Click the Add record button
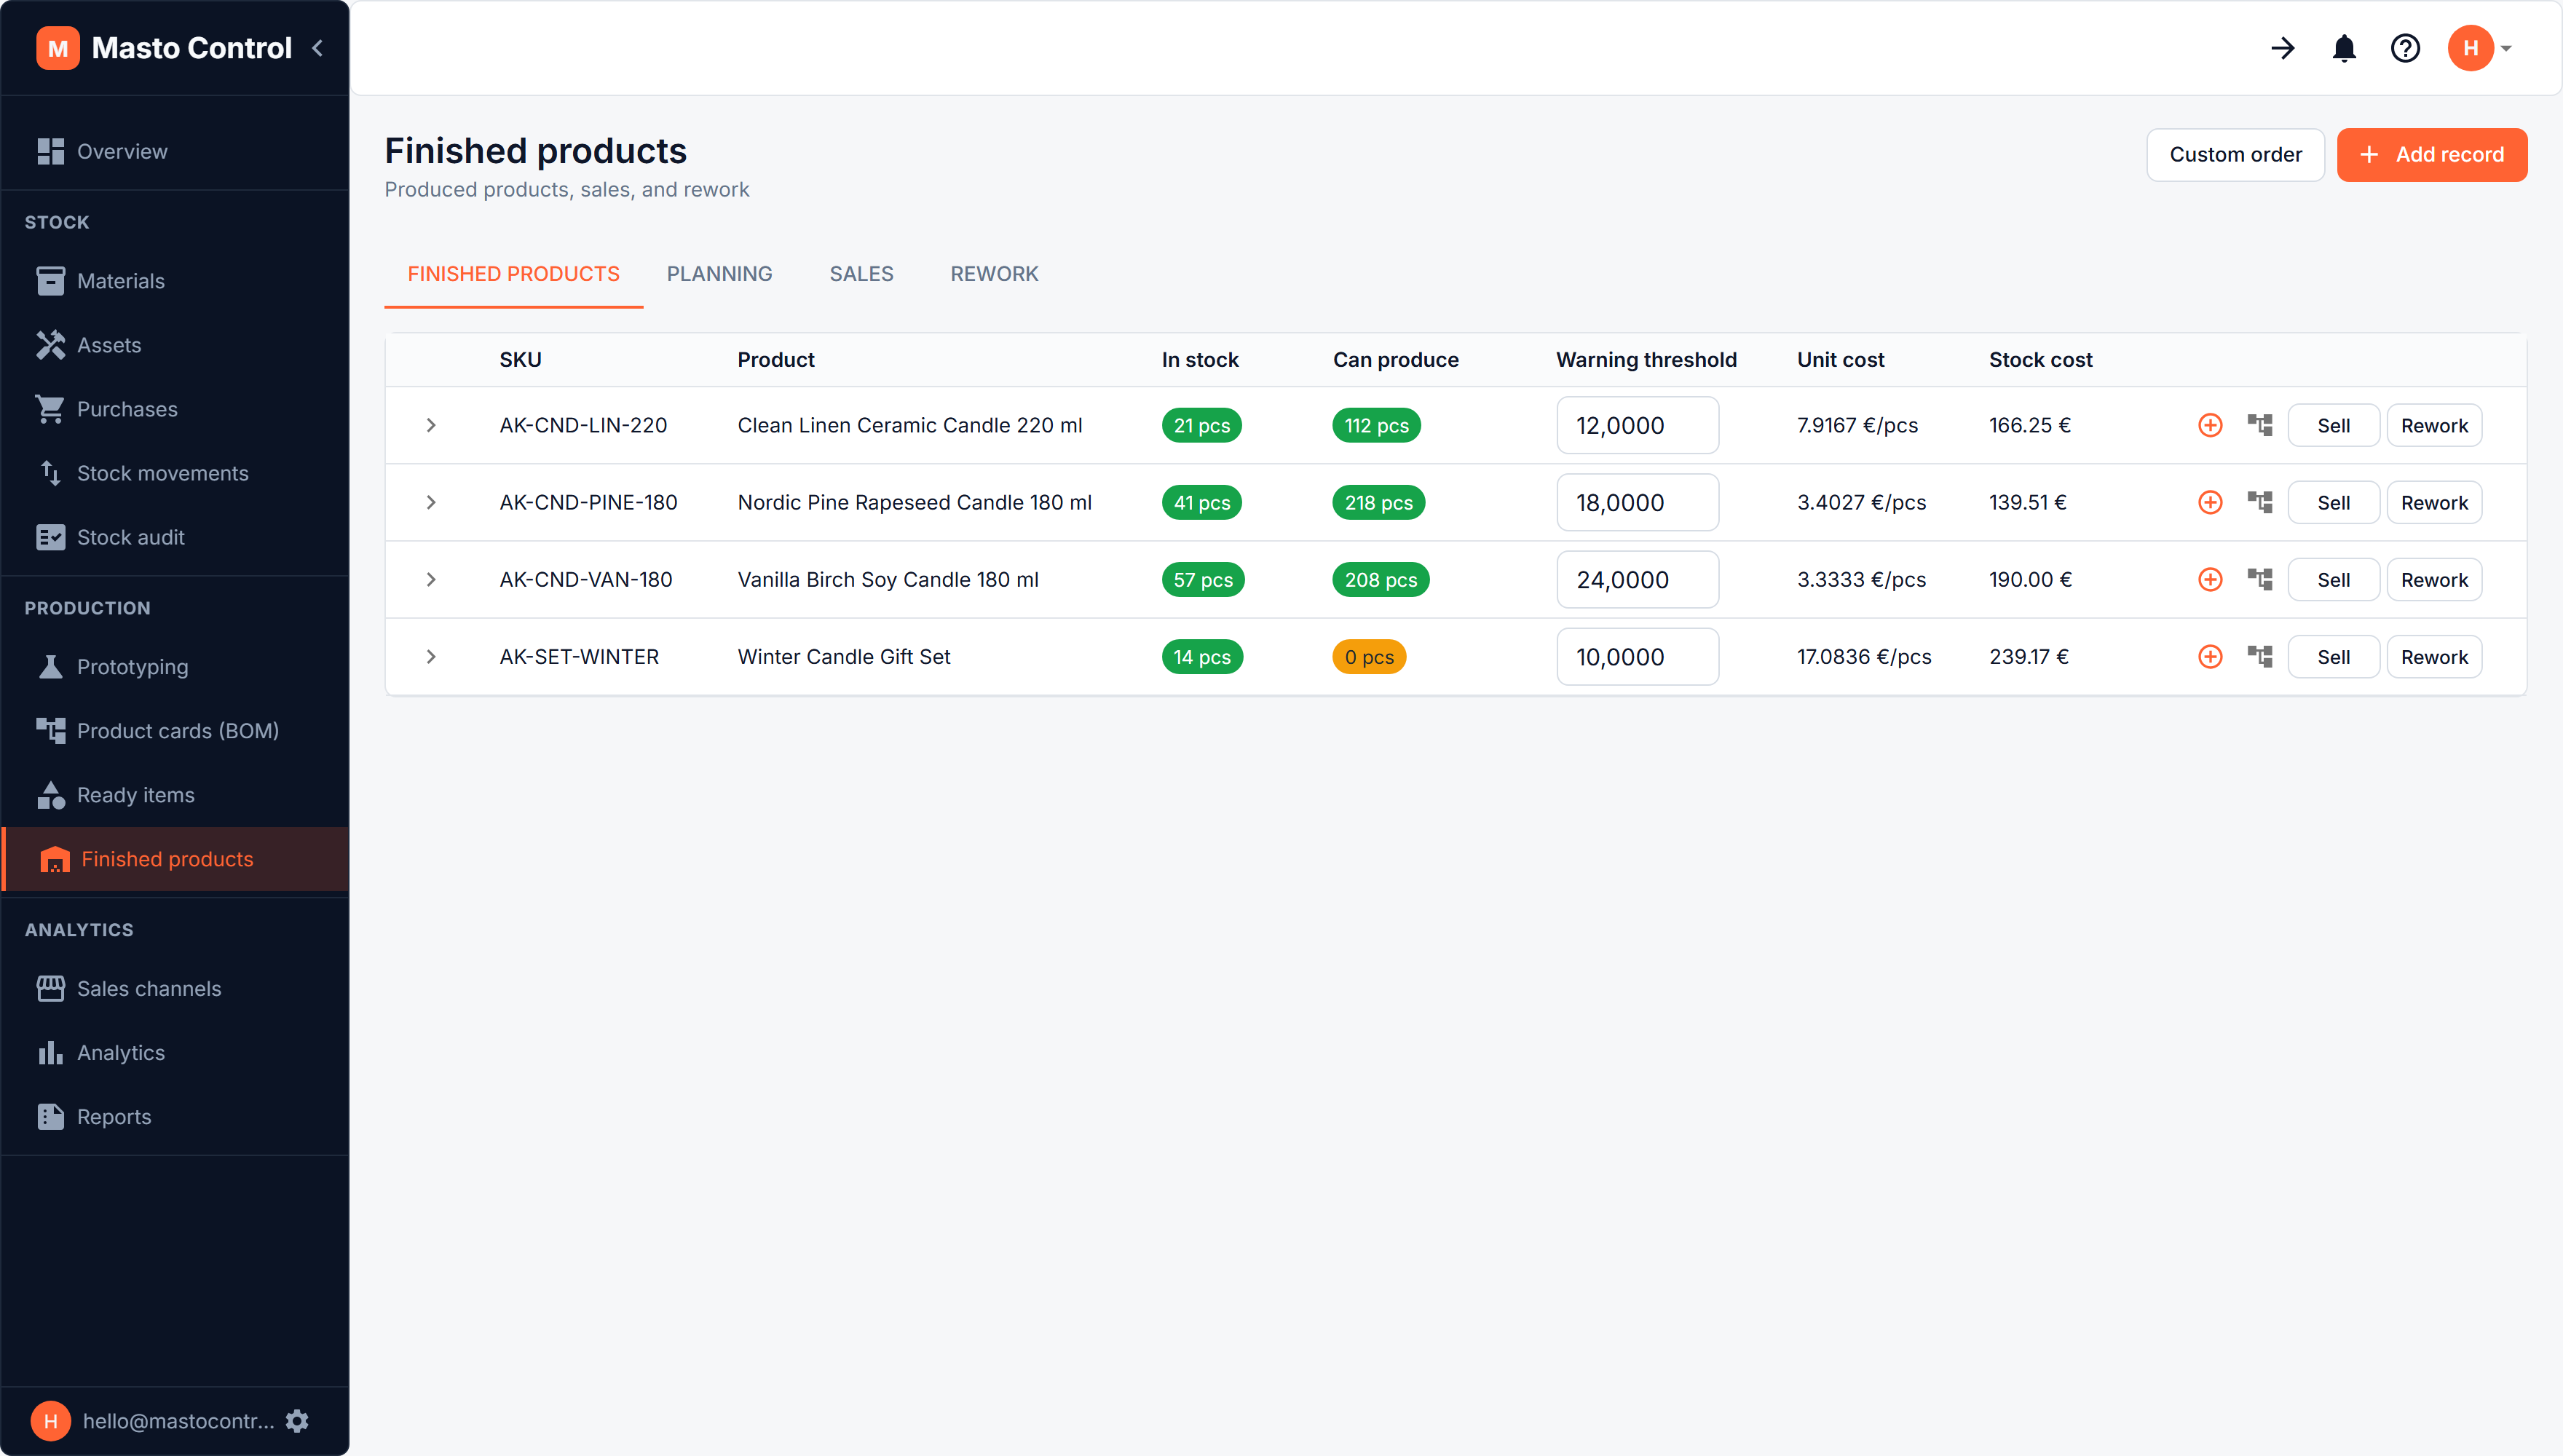This screenshot has width=2563, height=1456. pyautogui.click(x=2431, y=155)
